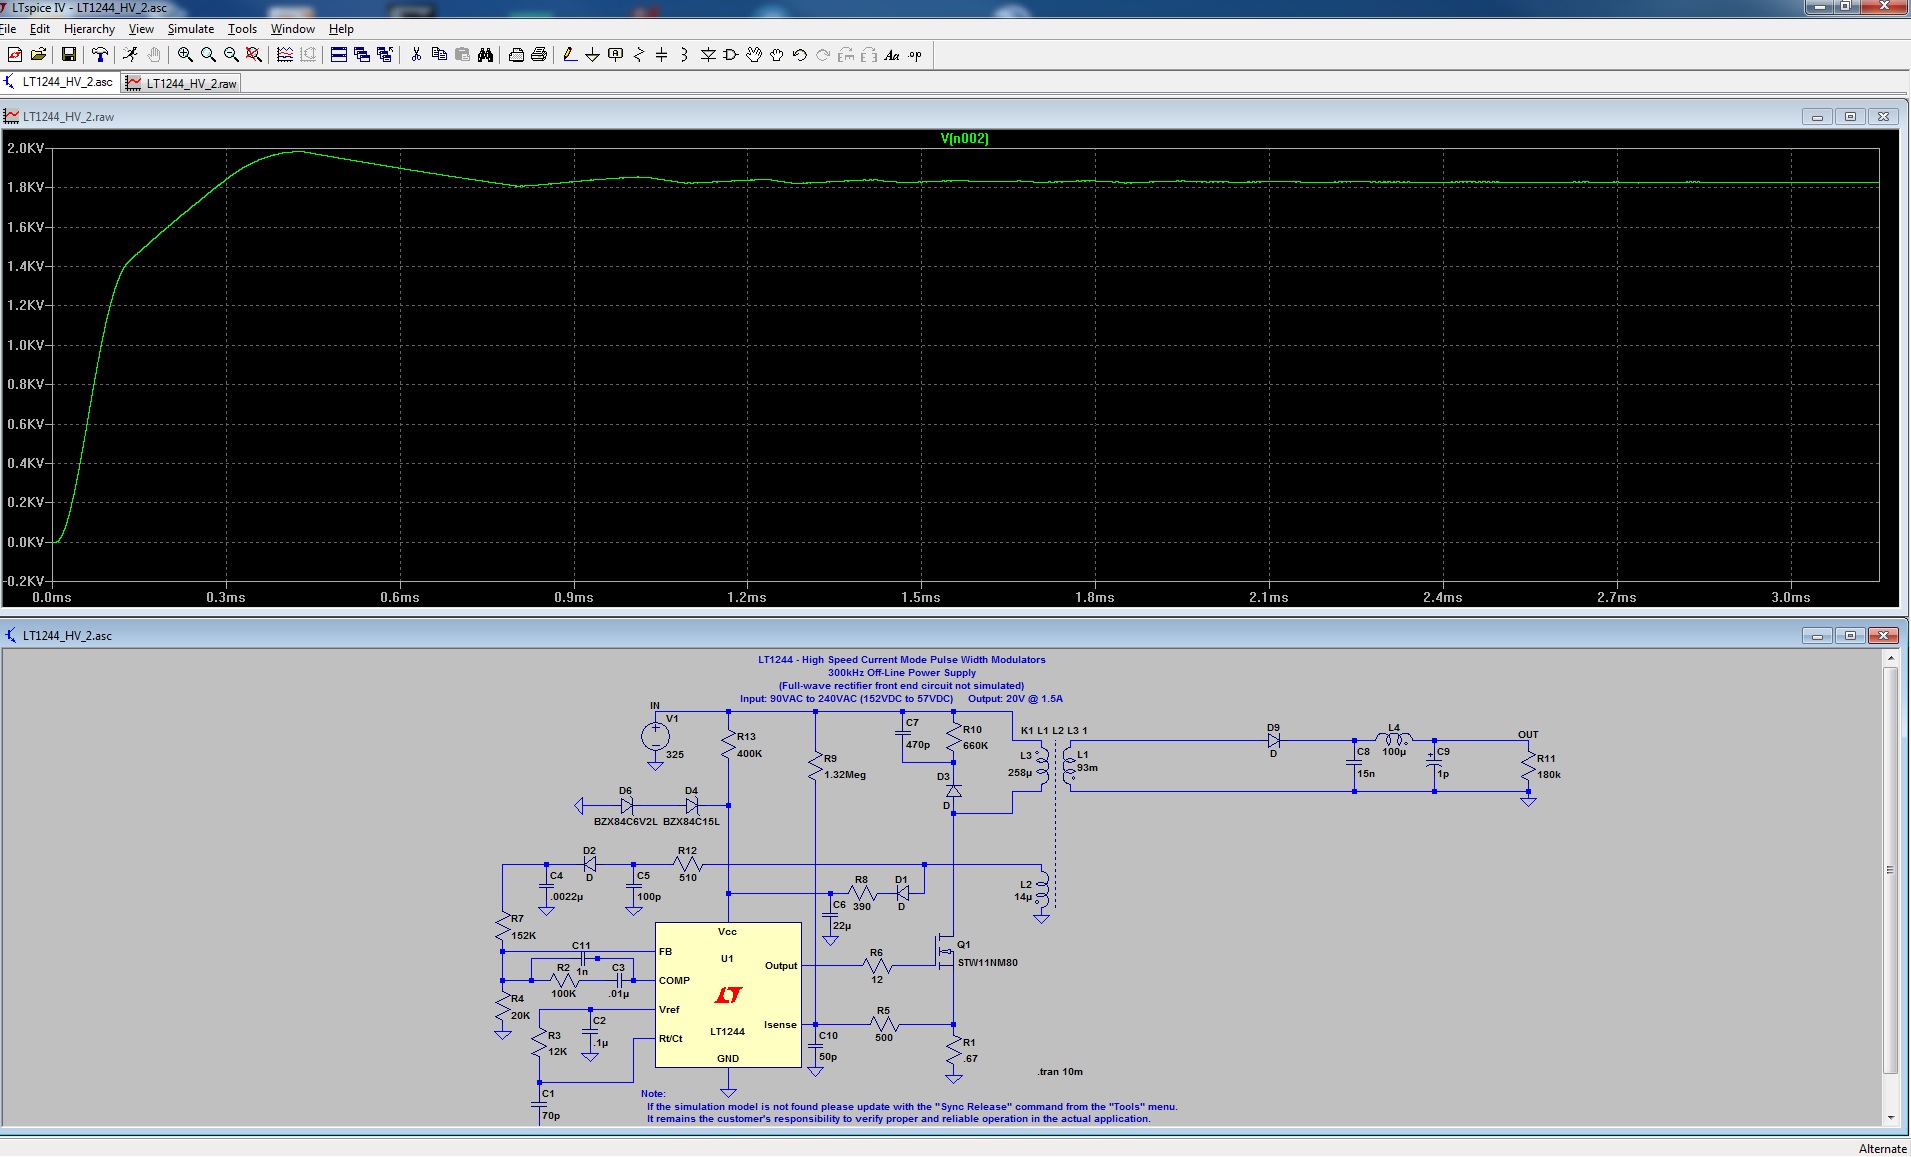Click the schematic vertical scrollbar thumb

tap(1890, 869)
